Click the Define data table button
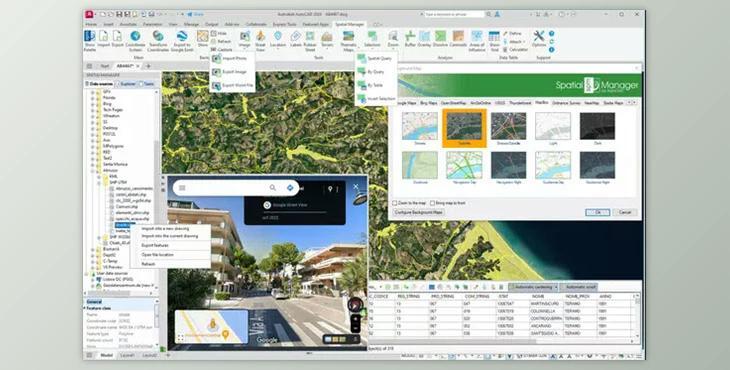This screenshot has width=730, height=370. [x=512, y=34]
